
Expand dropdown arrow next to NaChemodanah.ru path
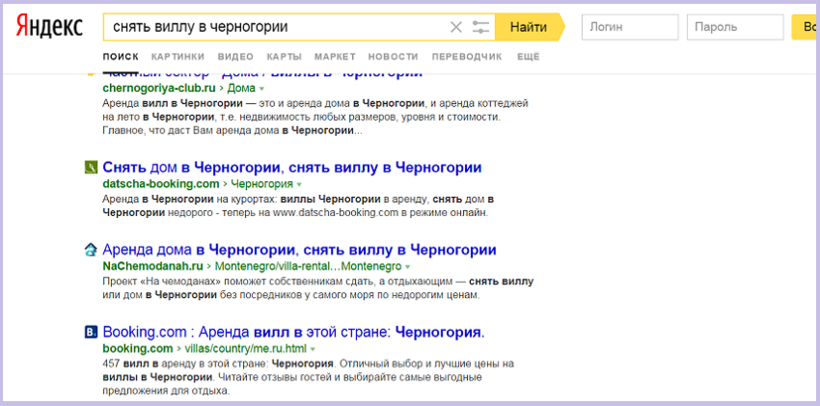click(x=407, y=266)
